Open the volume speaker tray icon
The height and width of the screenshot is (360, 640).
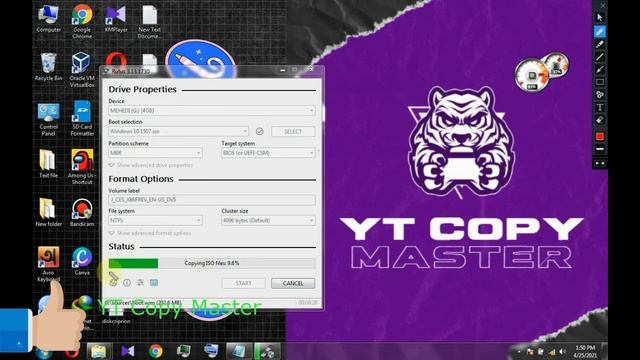coord(562,352)
